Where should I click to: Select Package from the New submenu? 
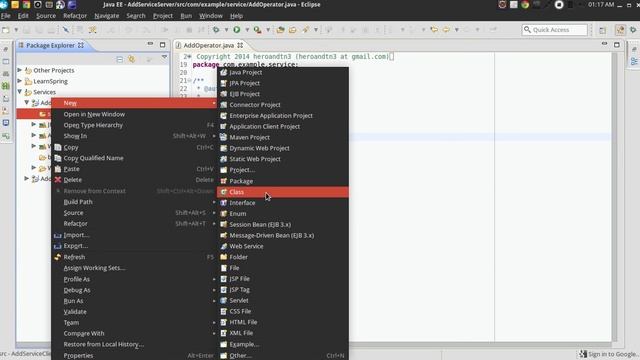(x=282, y=181)
